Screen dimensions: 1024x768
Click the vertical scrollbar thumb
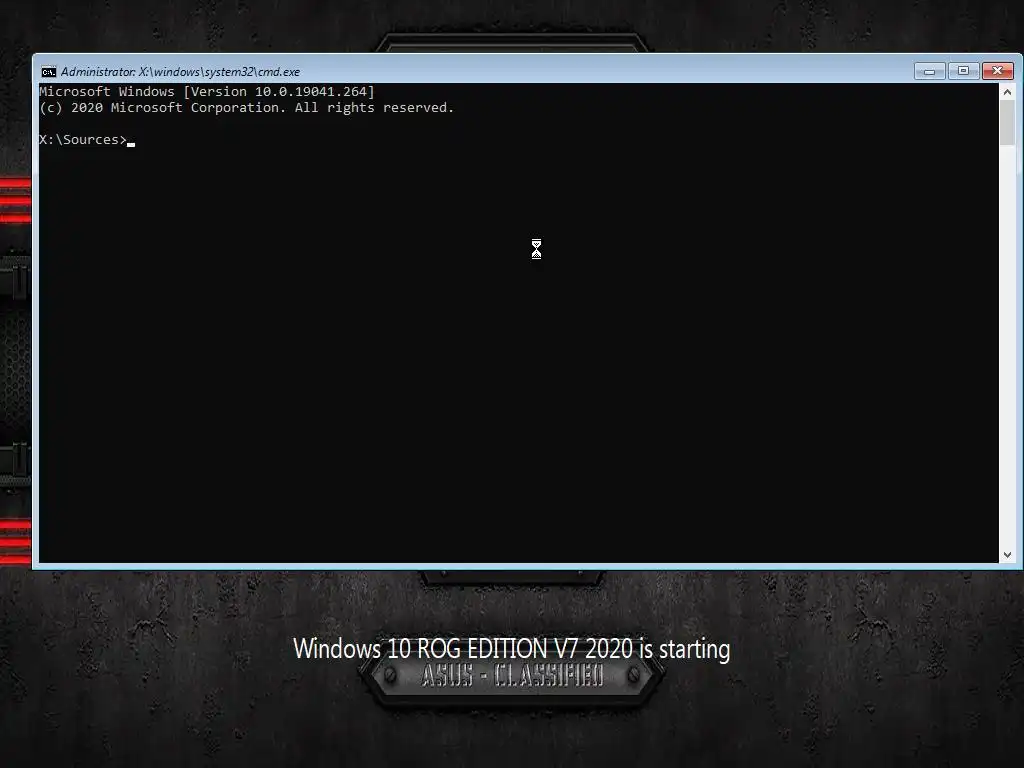[x=1007, y=123]
